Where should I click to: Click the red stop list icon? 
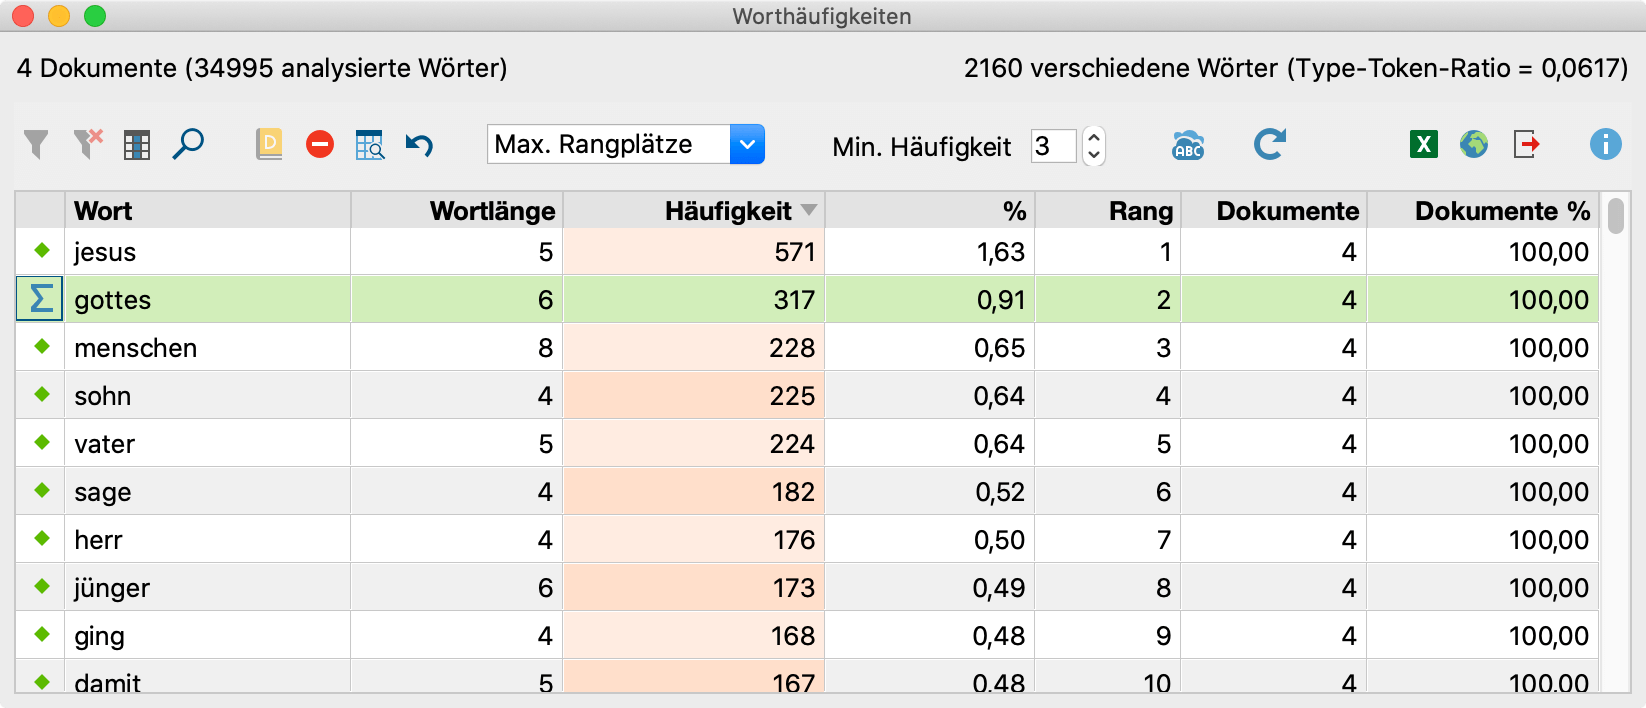click(x=320, y=145)
